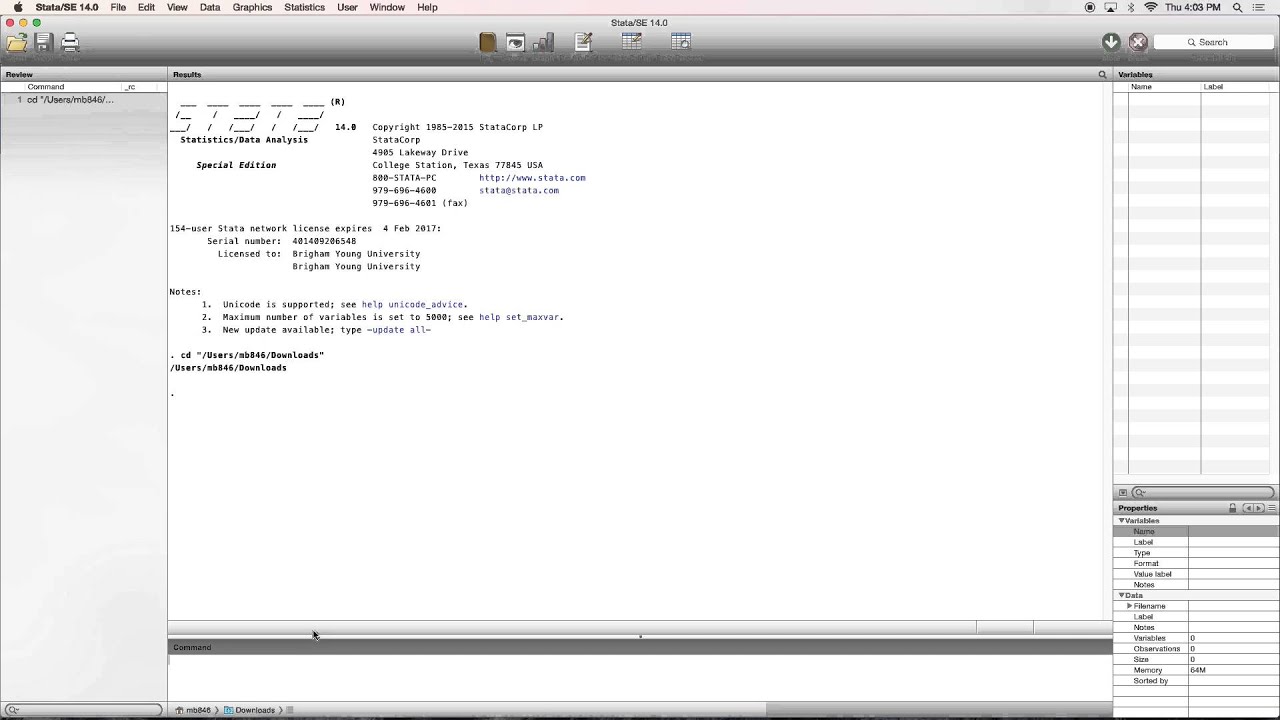Open the help set_maxvar link
1280x720 pixels.
[x=519, y=317]
